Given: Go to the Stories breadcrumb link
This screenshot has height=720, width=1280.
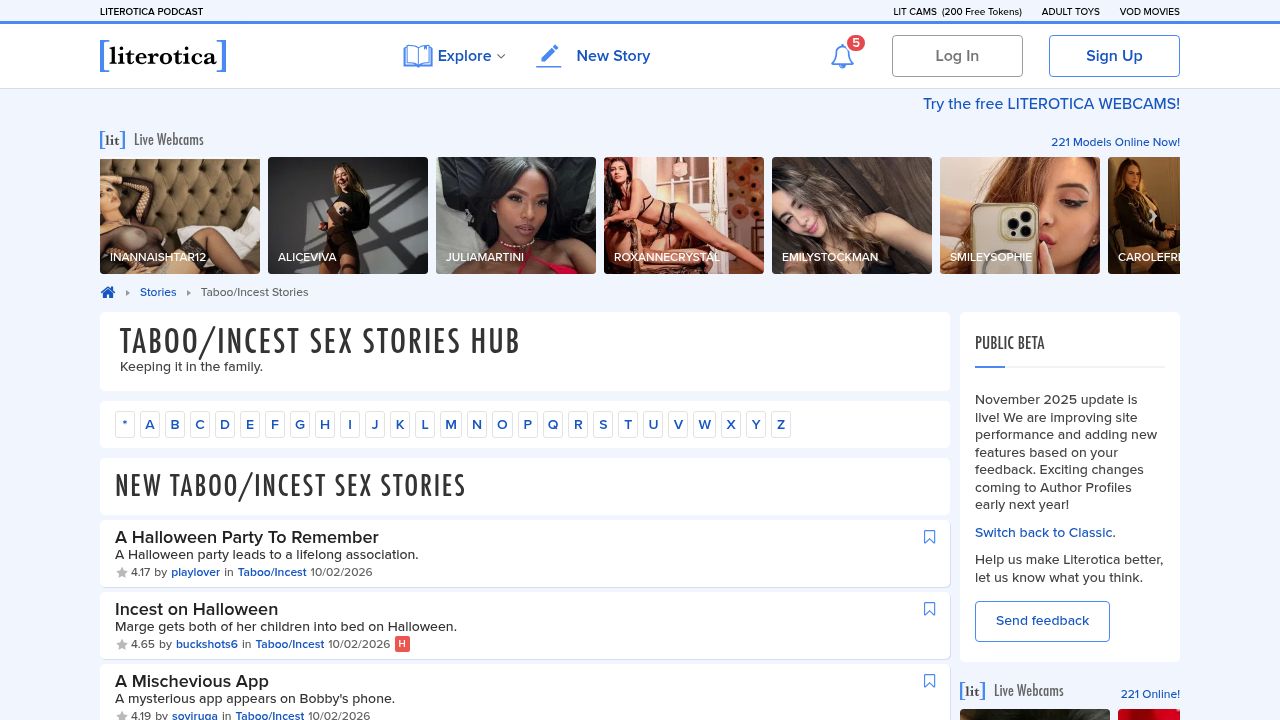Looking at the screenshot, I should click(x=158, y=292).
